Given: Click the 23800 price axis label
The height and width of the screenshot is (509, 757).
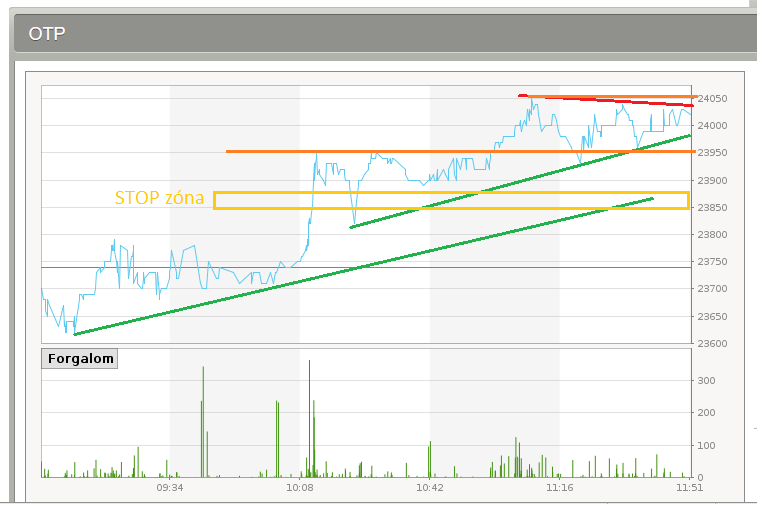Looking at the screenshot, I should 712,235.
